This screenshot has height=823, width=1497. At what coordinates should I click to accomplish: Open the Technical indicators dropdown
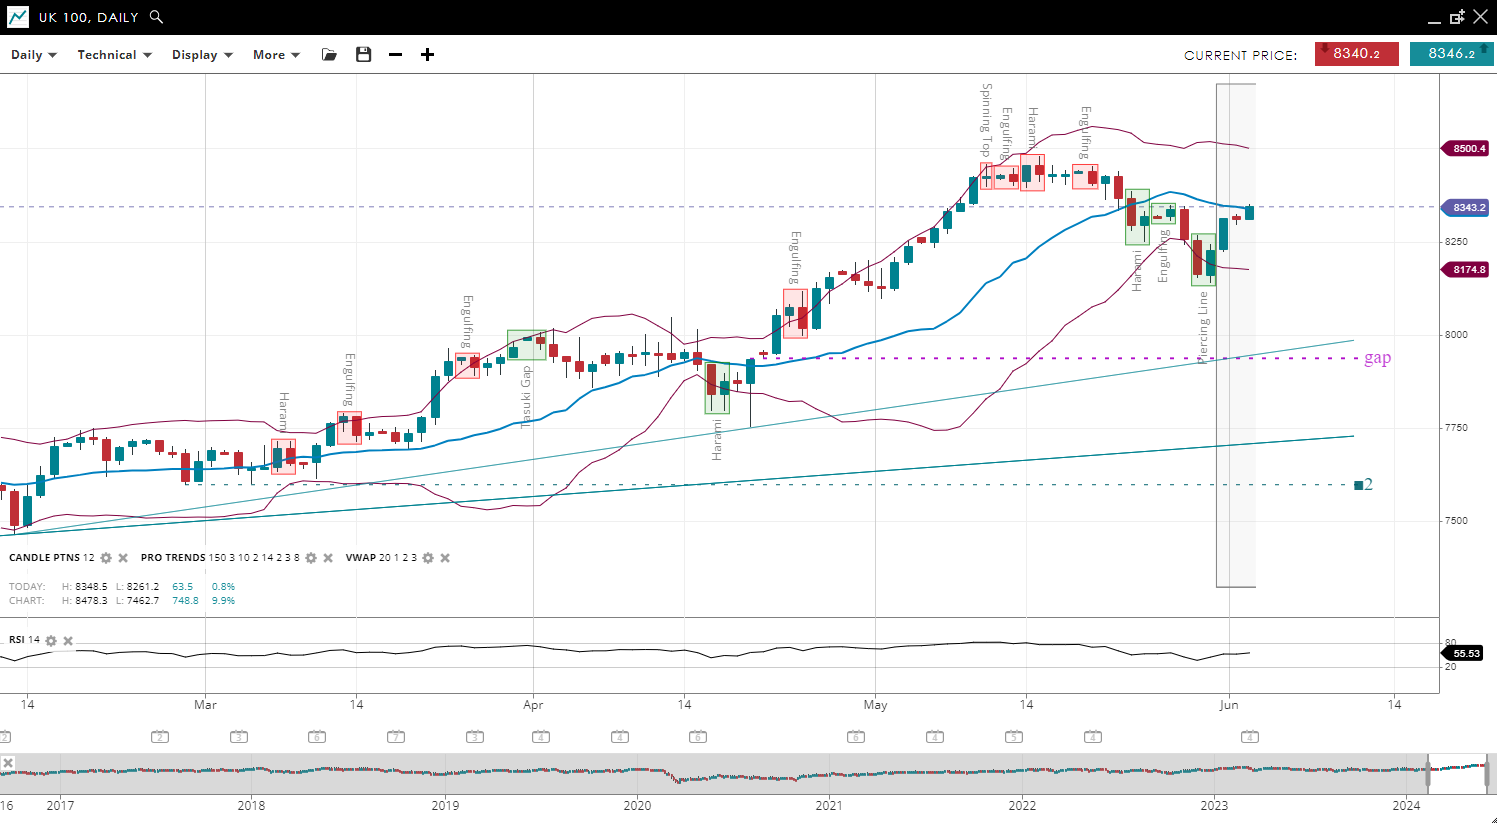pos(114,55)
